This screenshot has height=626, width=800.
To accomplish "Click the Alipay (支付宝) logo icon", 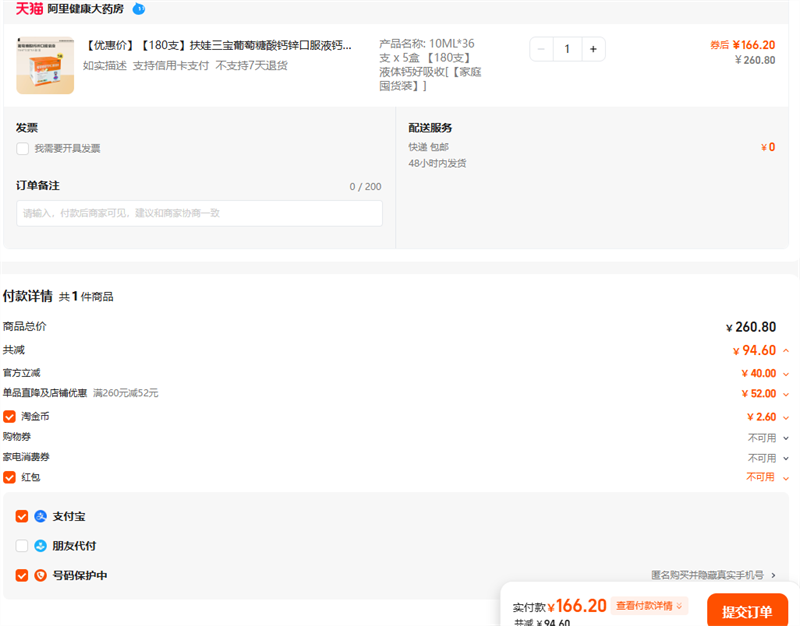I will click(x=41, y=517).
